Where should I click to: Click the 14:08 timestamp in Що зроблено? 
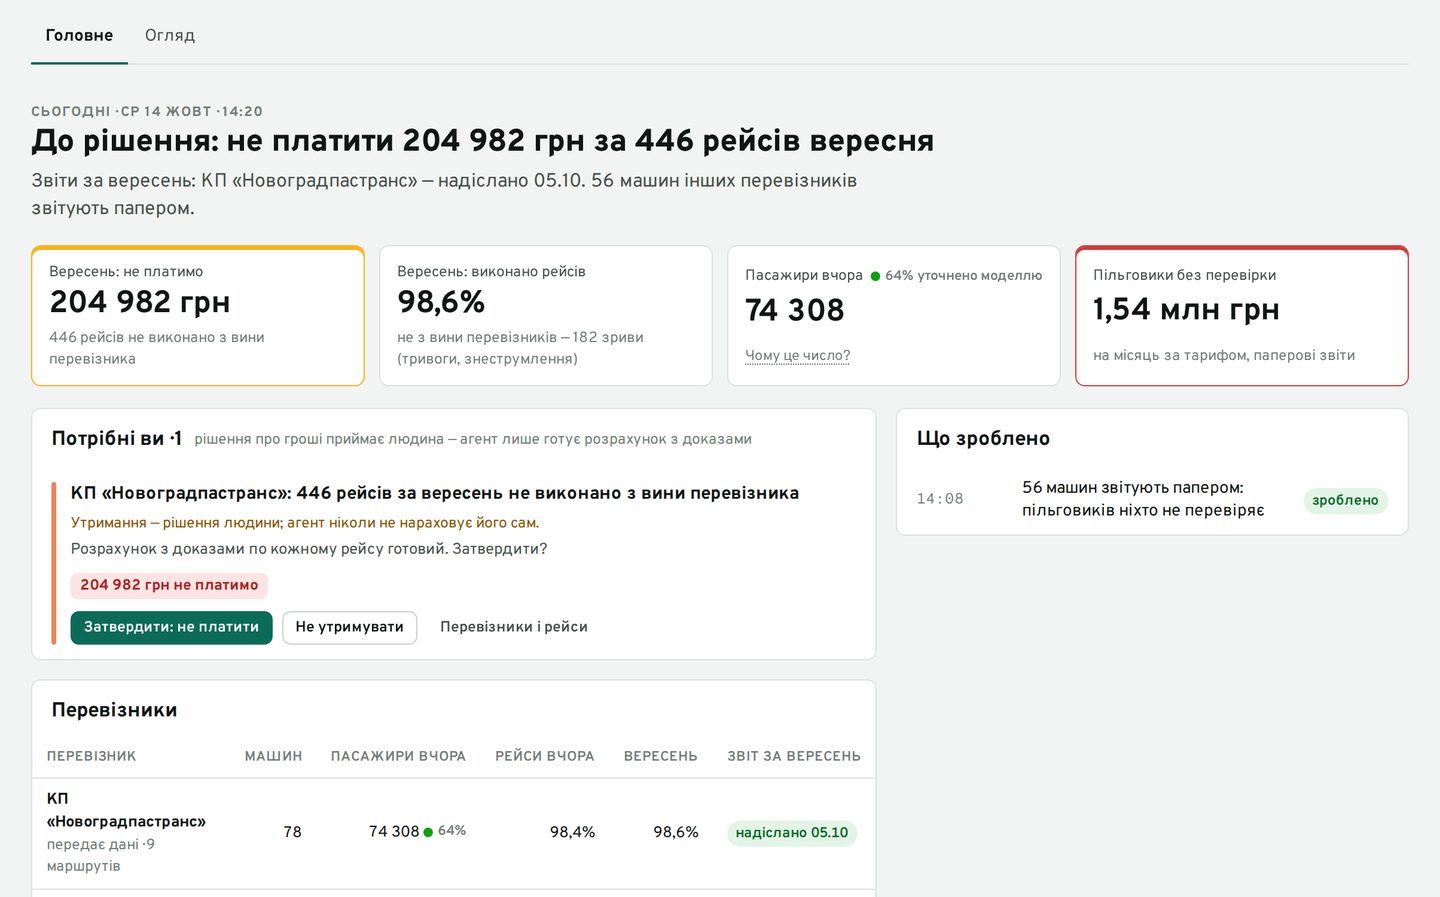click(x=940, y=499)
